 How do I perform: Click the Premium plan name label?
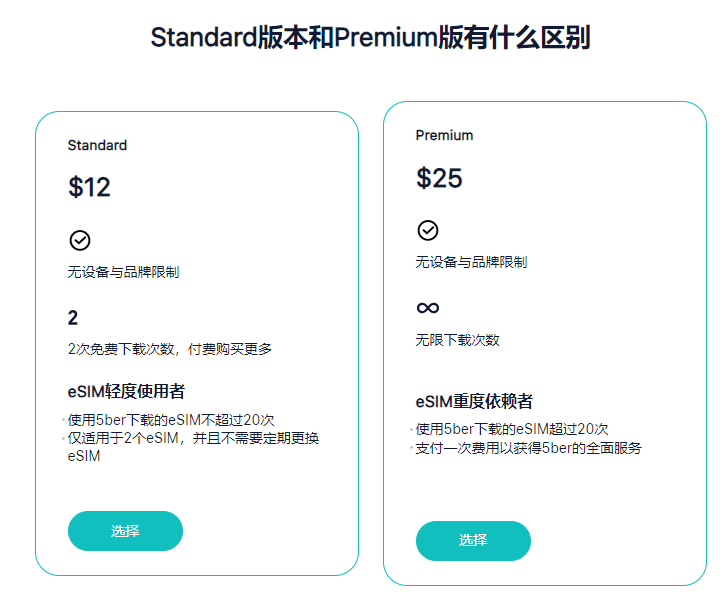click(x=444, y=135)
